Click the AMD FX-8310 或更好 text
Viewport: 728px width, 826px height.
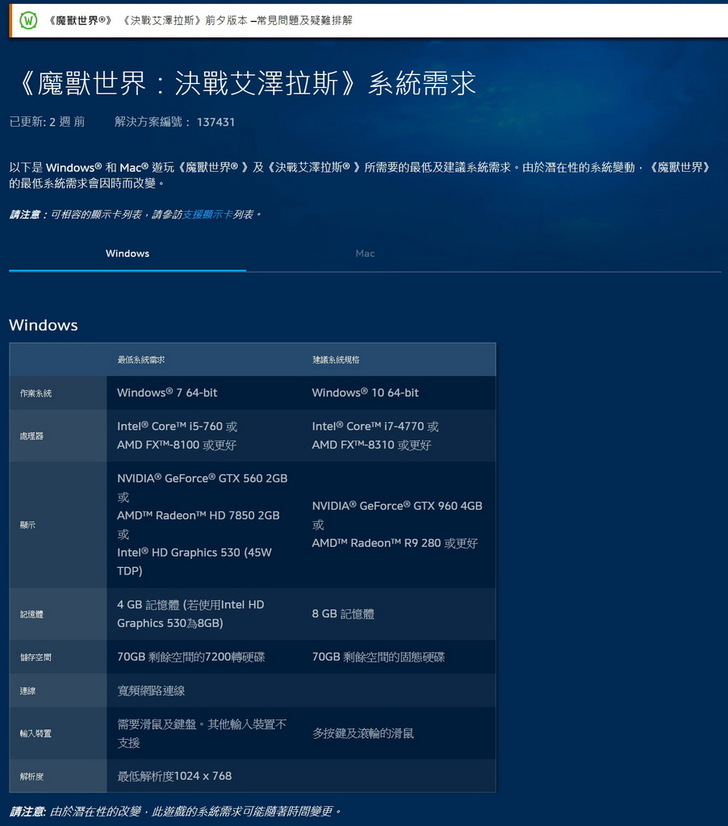(x=371, y=445)
